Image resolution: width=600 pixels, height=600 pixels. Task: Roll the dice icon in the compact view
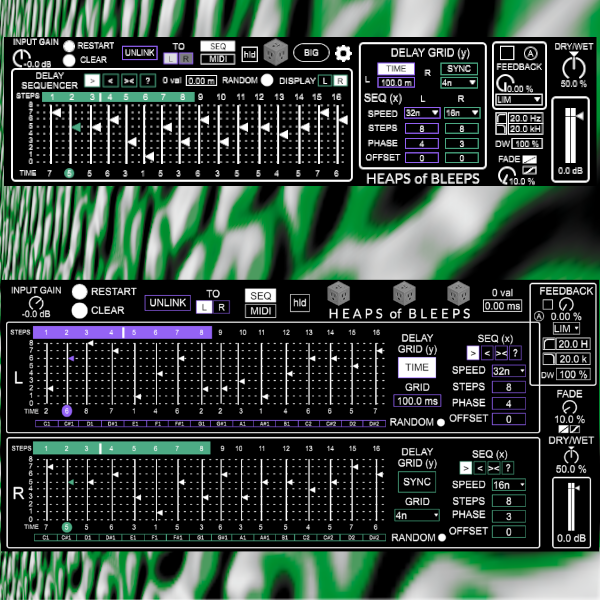click(276, 52)
